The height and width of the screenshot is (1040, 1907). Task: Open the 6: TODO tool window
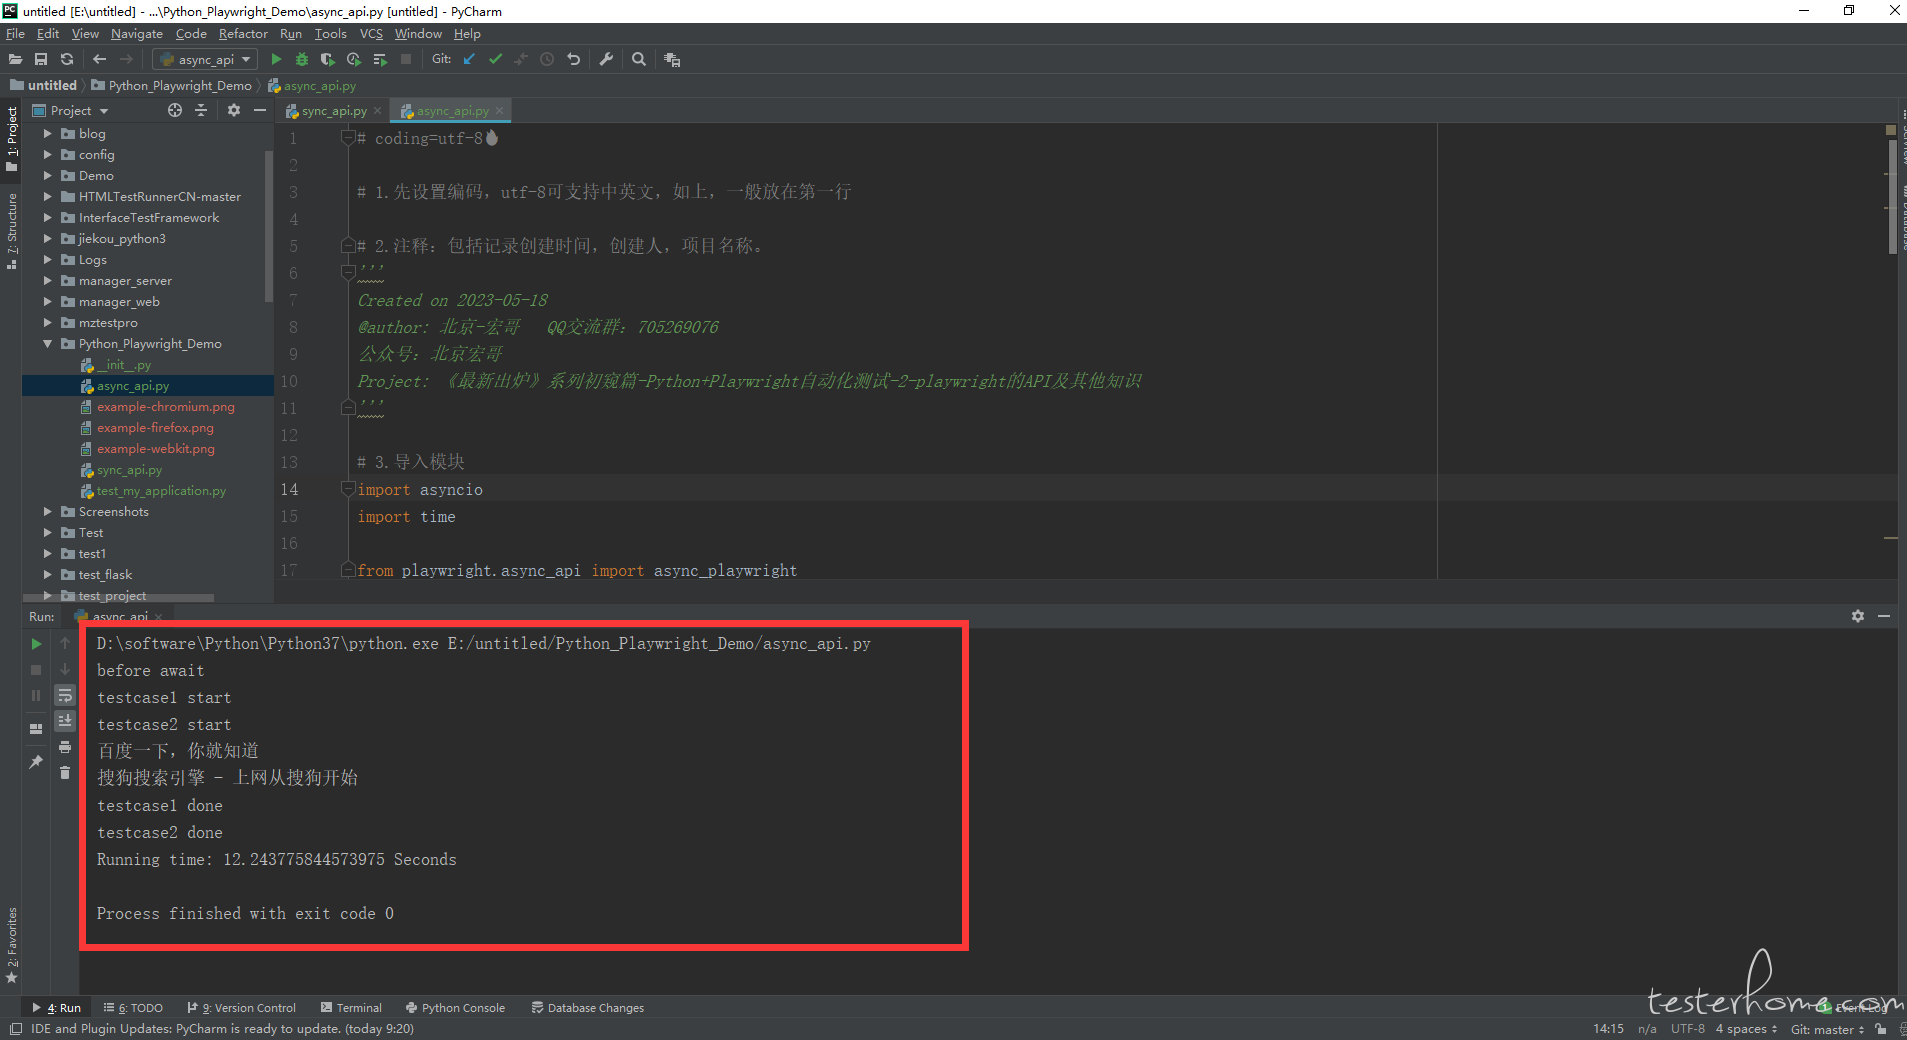tap(133, 1008)
